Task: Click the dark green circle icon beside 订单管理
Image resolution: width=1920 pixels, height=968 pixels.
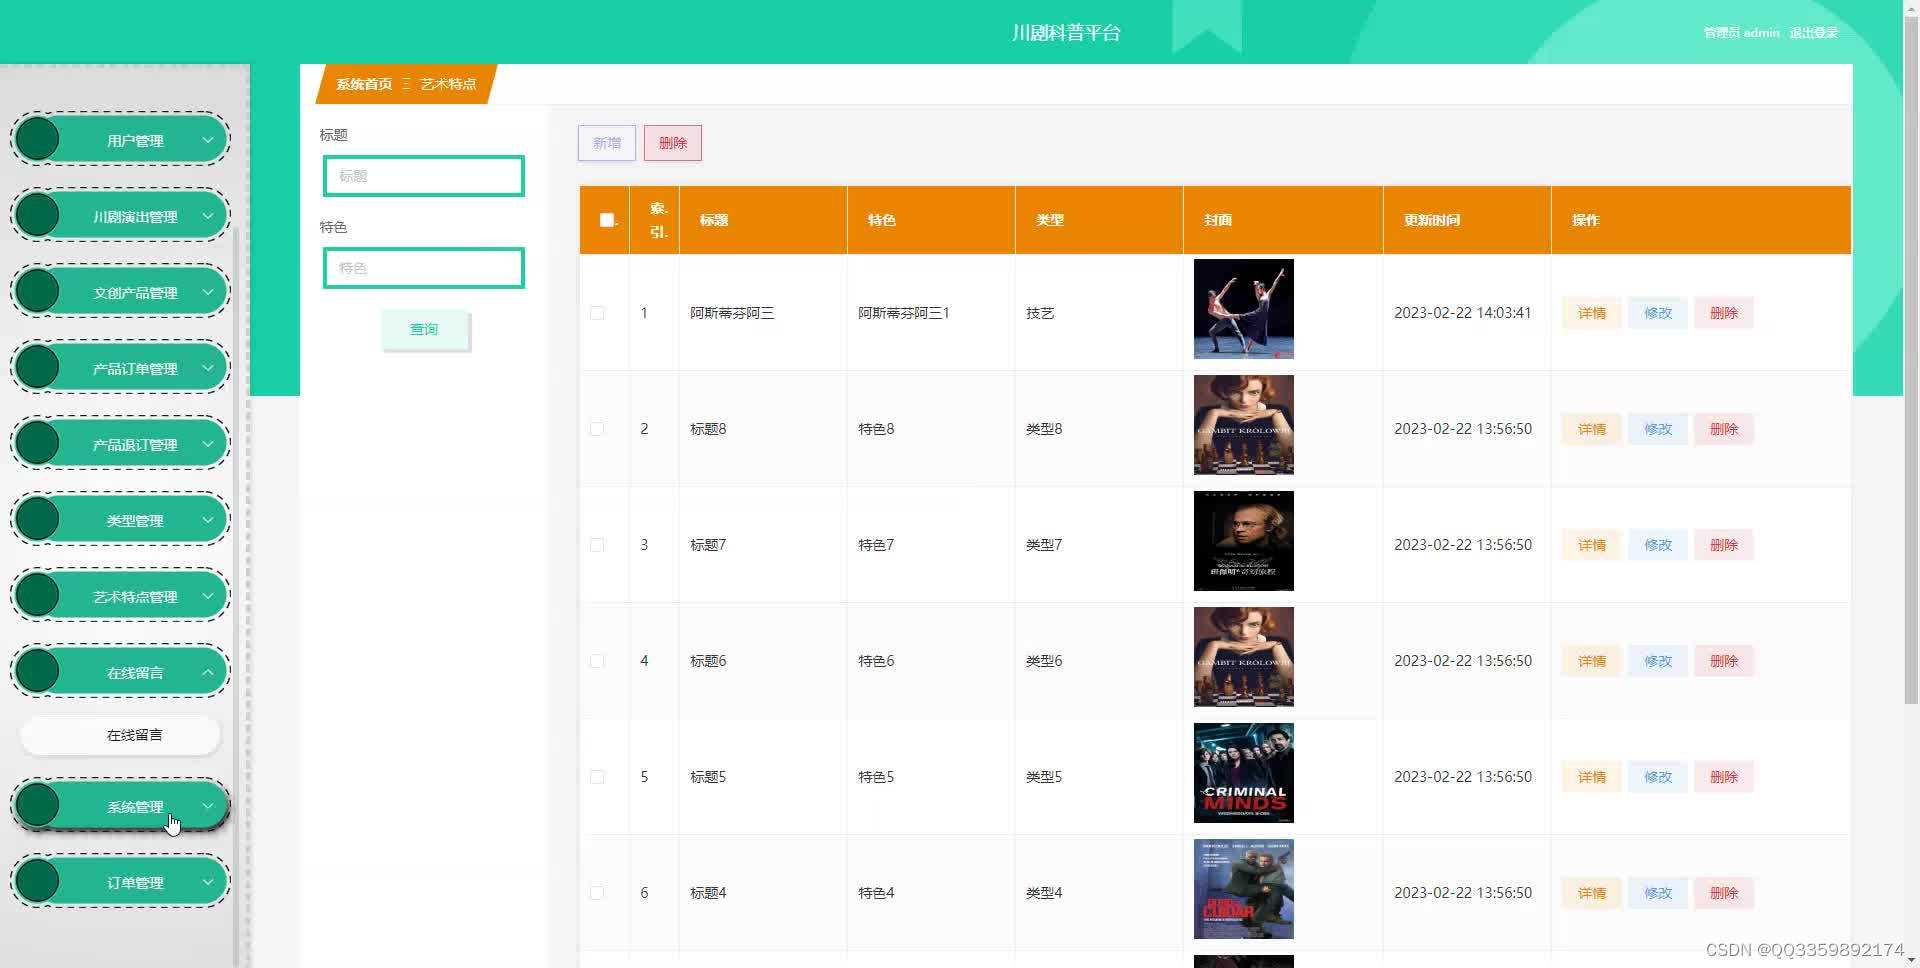Action: point(38,881)
